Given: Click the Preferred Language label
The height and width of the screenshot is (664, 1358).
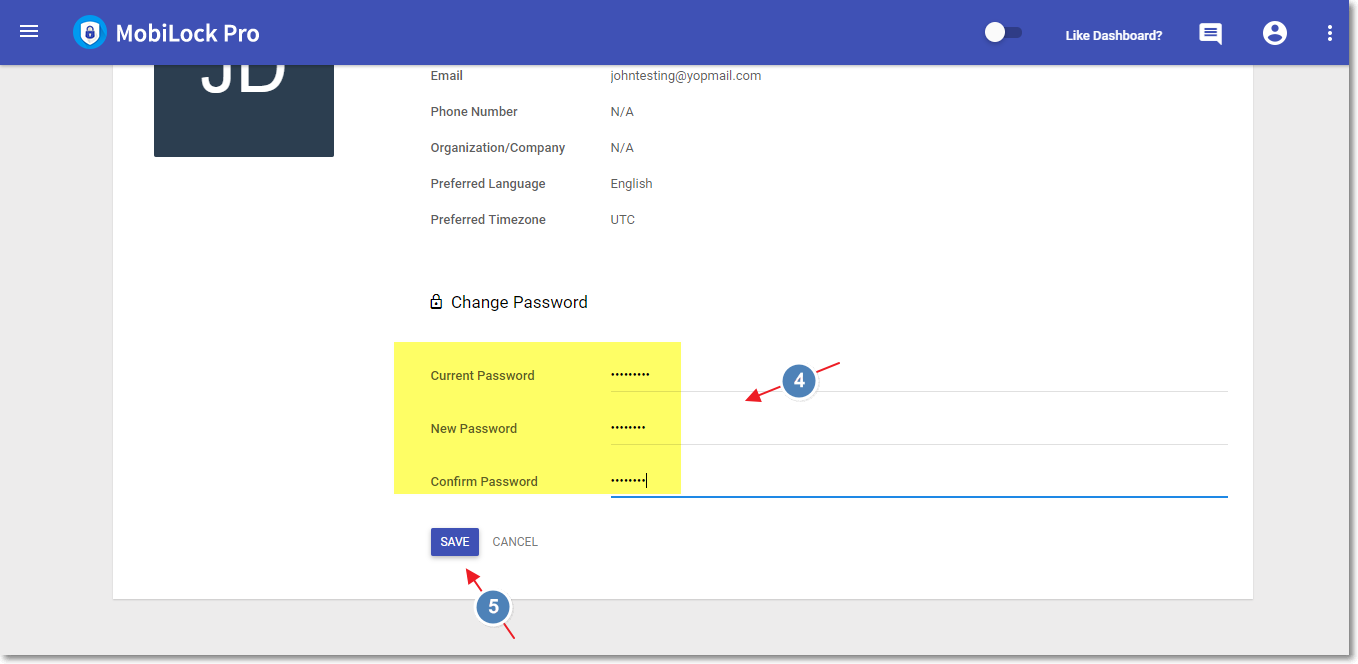Looking at the screenshot, I should 488,184.
